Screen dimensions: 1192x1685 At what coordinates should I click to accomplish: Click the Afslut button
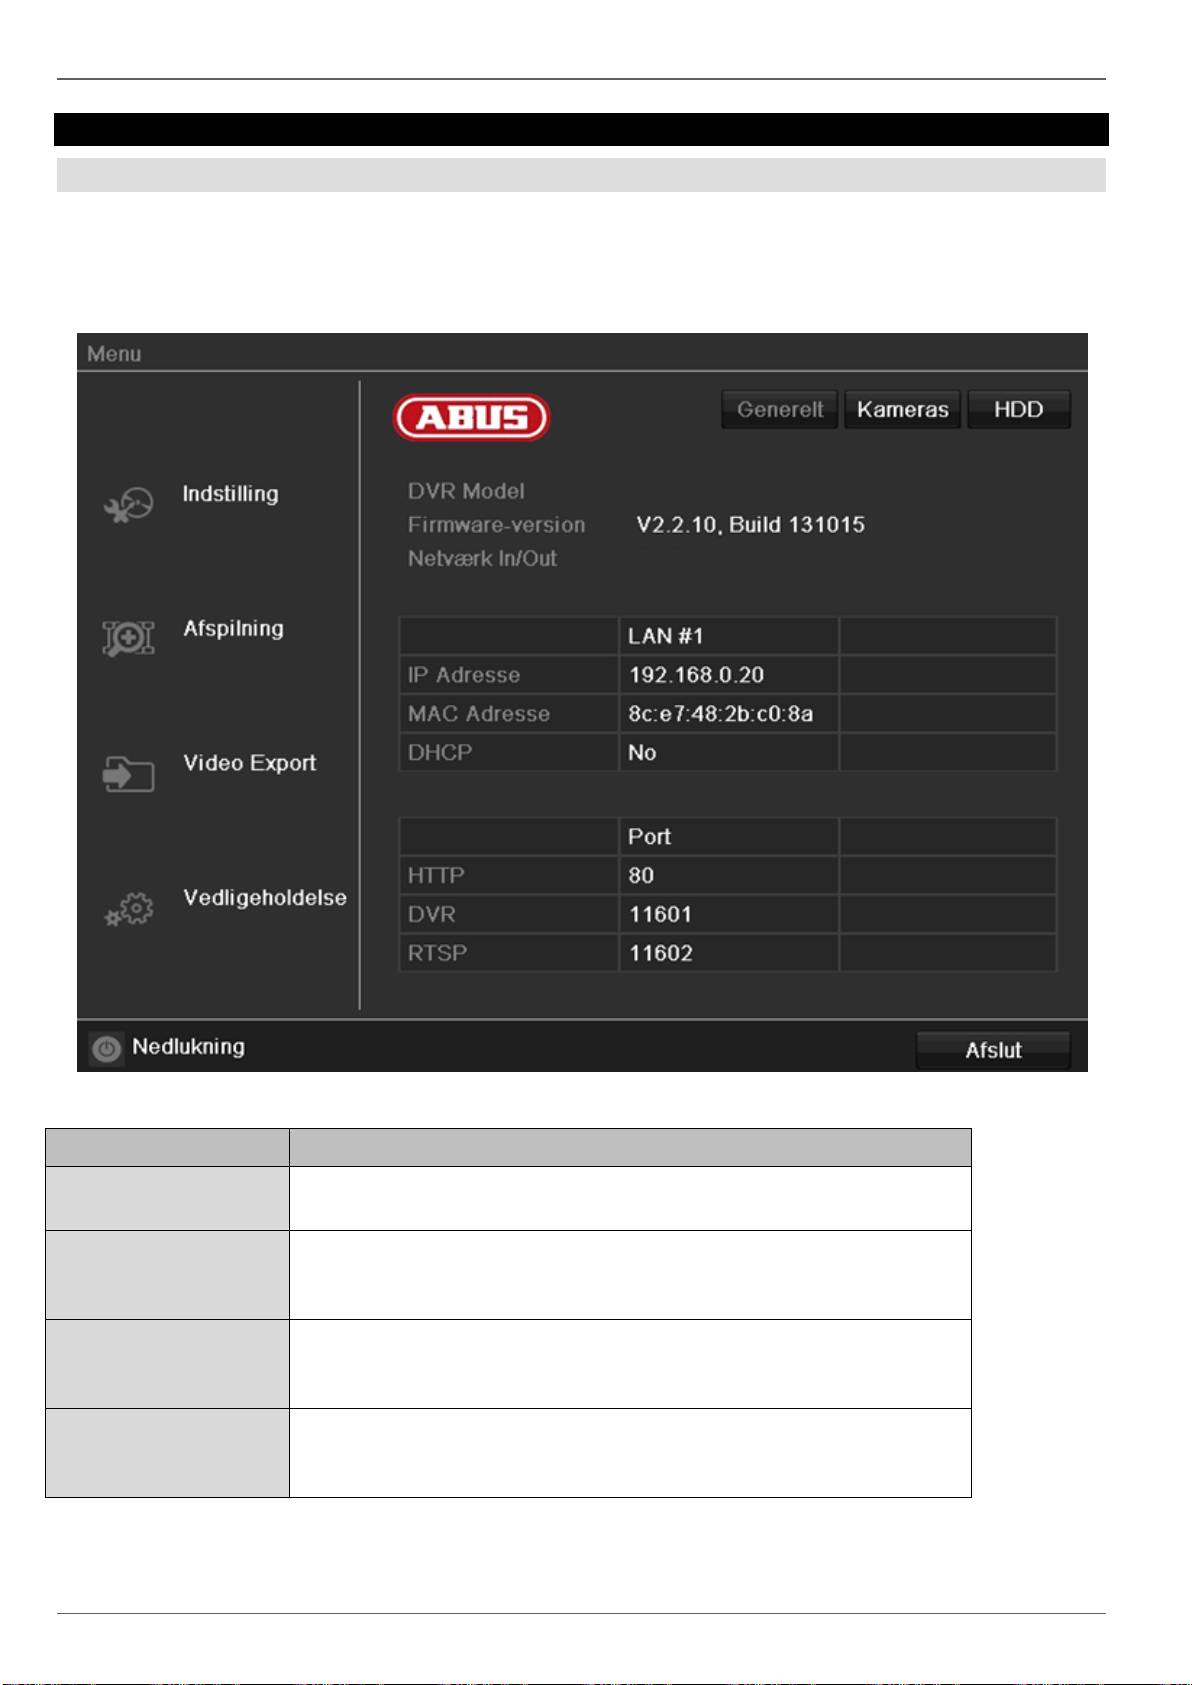click(992, 1050)
